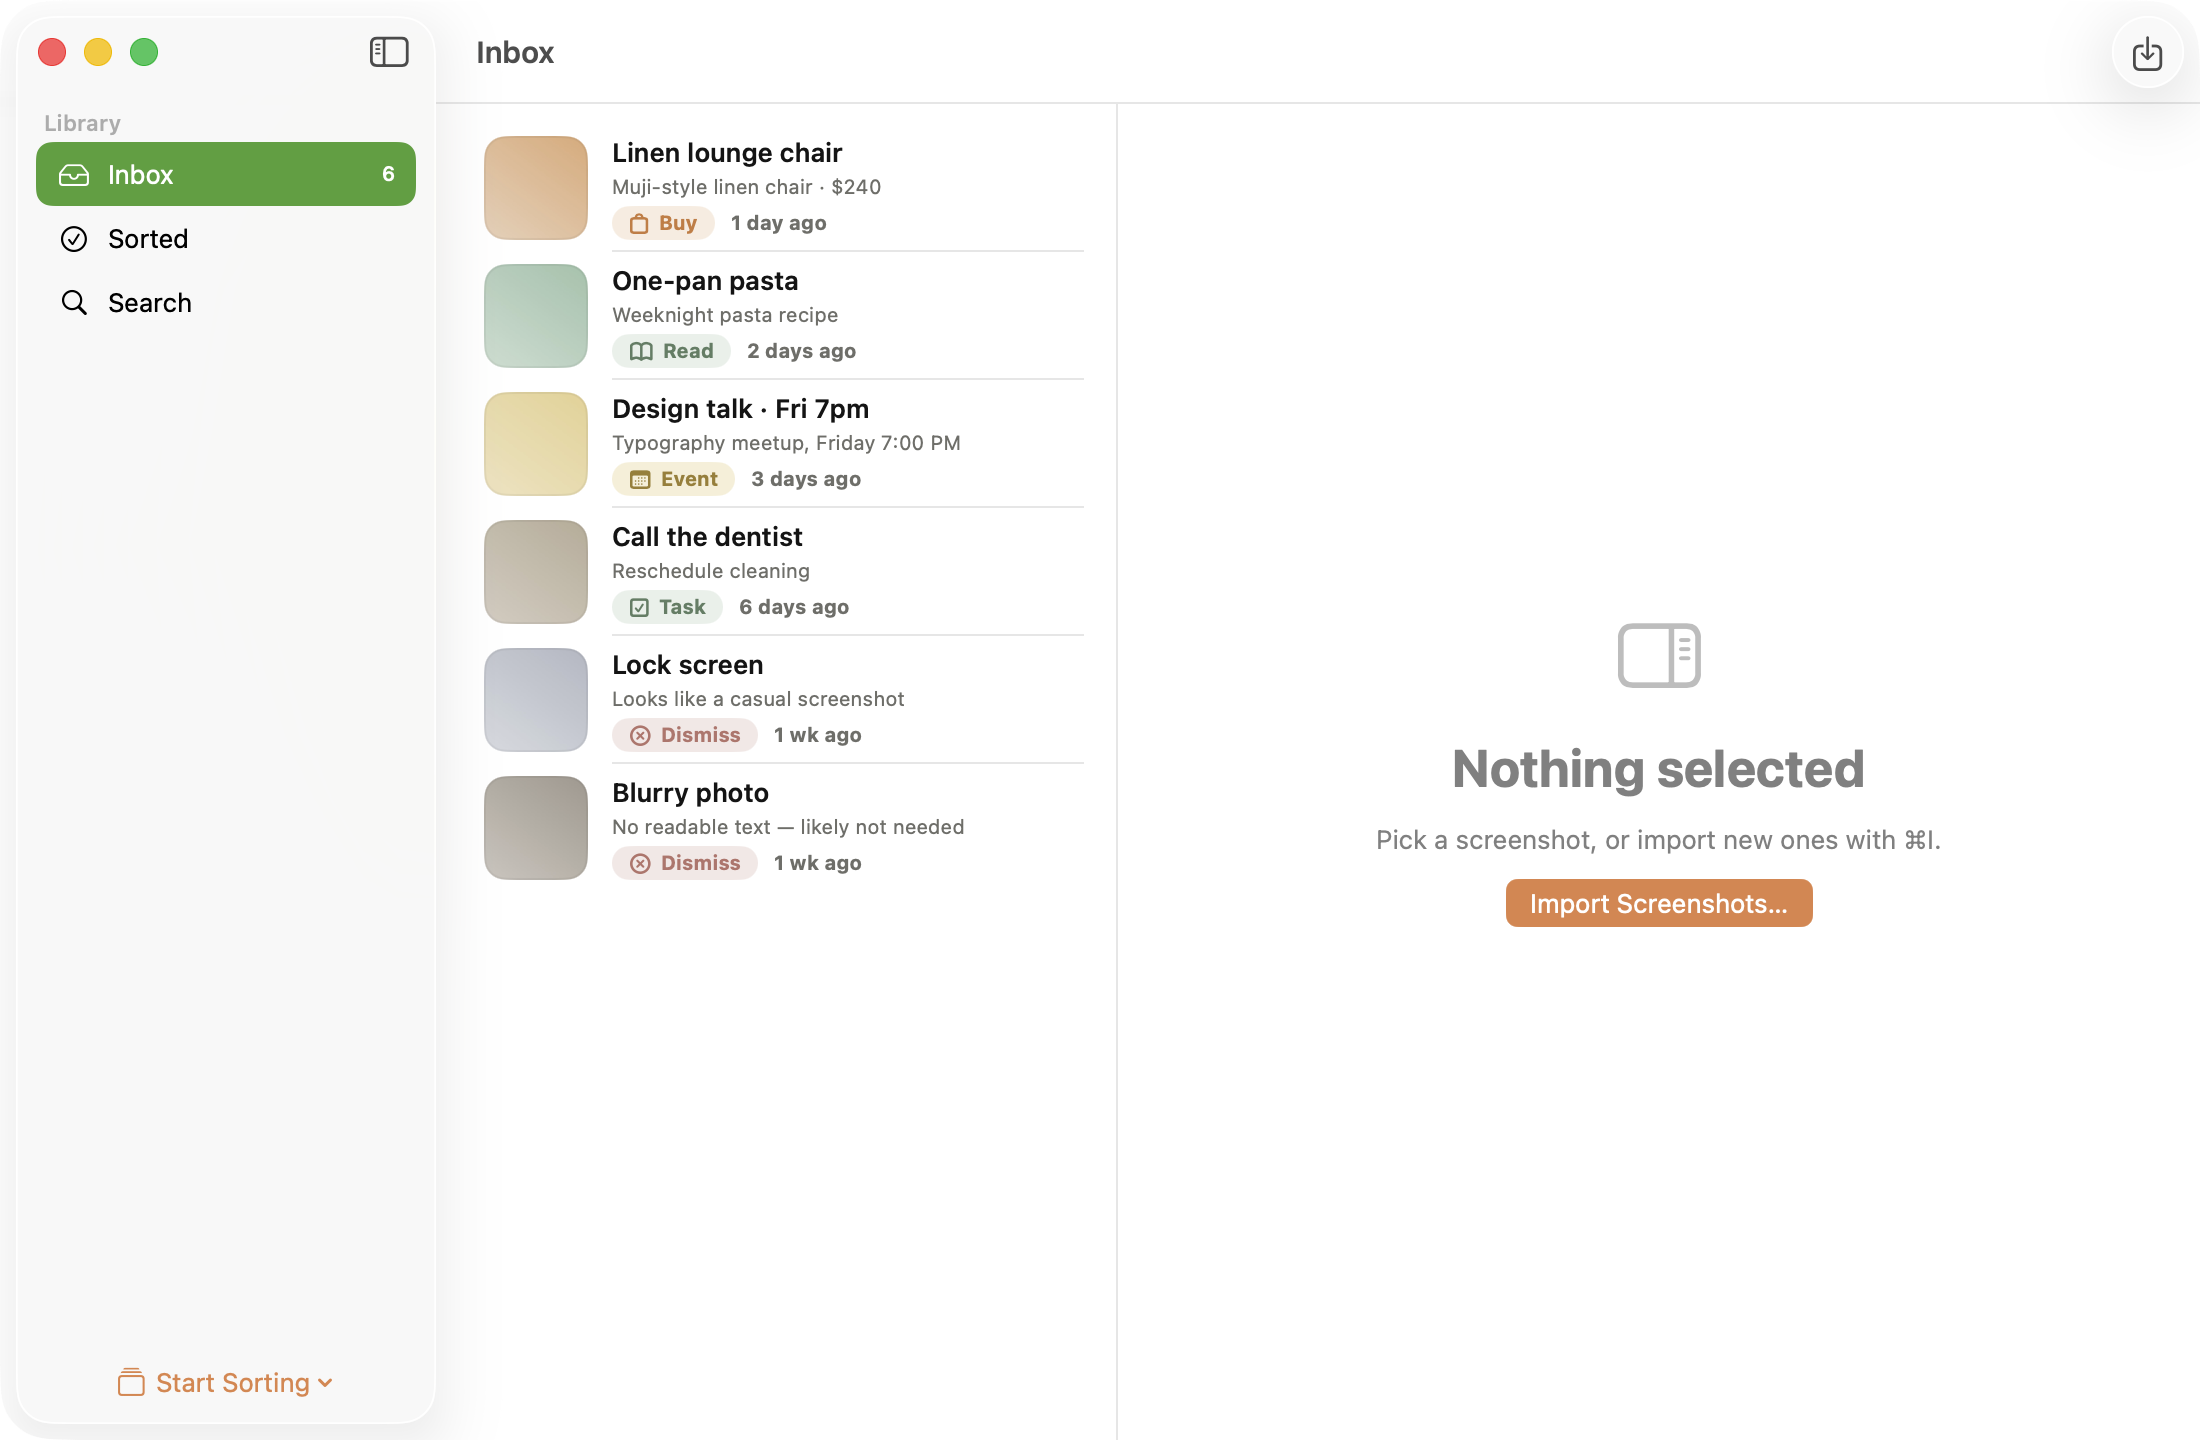Click the Library section header
This screenshot has height=1440, width=2200.
point(82,123)
